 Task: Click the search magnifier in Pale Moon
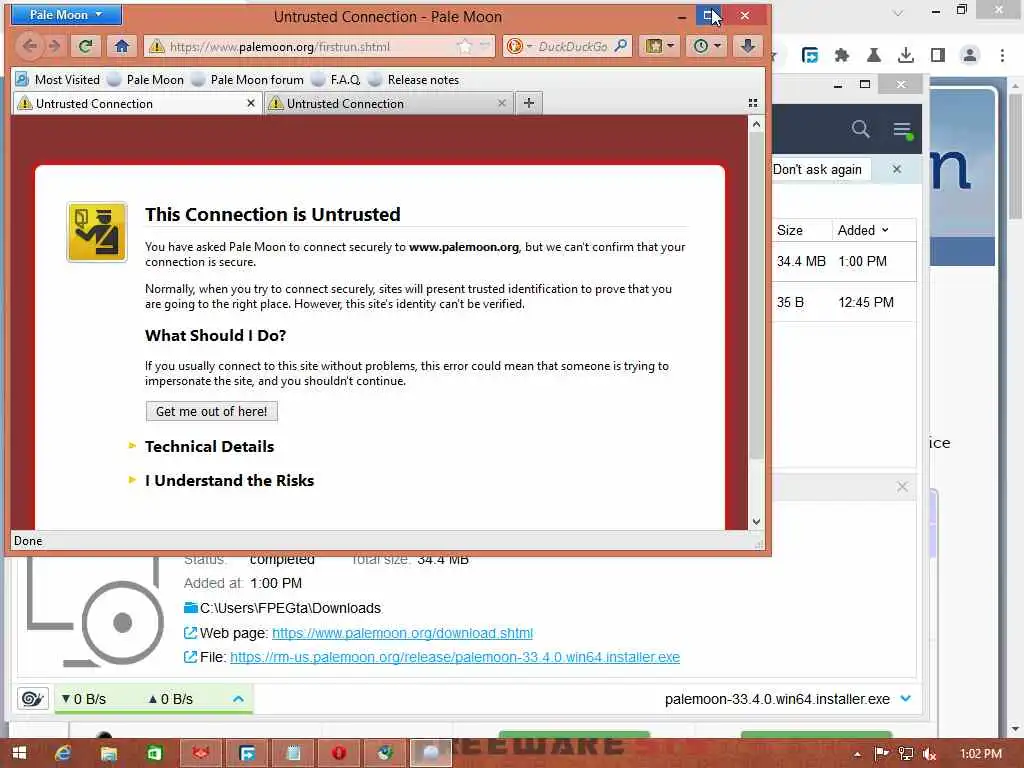pyautogui.click(x=621, y=46)
